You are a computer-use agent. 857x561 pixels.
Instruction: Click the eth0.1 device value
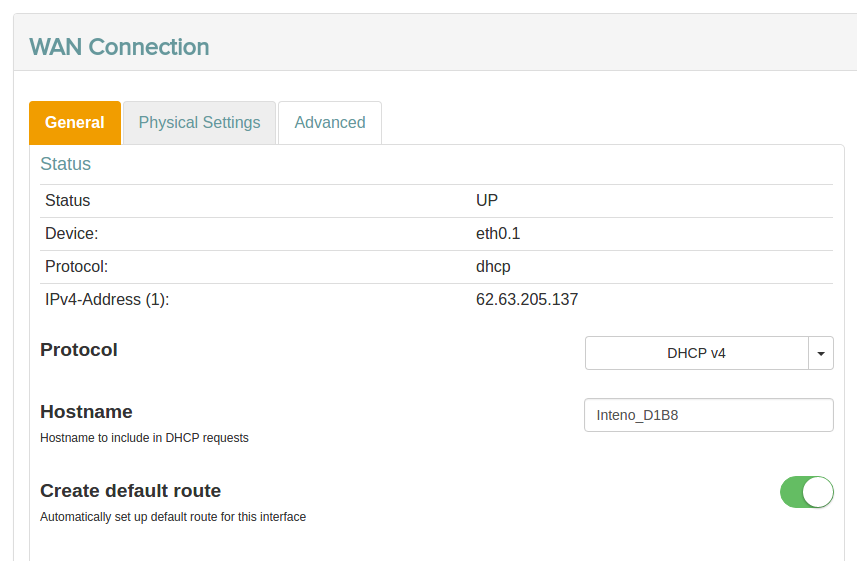(498, 234)
